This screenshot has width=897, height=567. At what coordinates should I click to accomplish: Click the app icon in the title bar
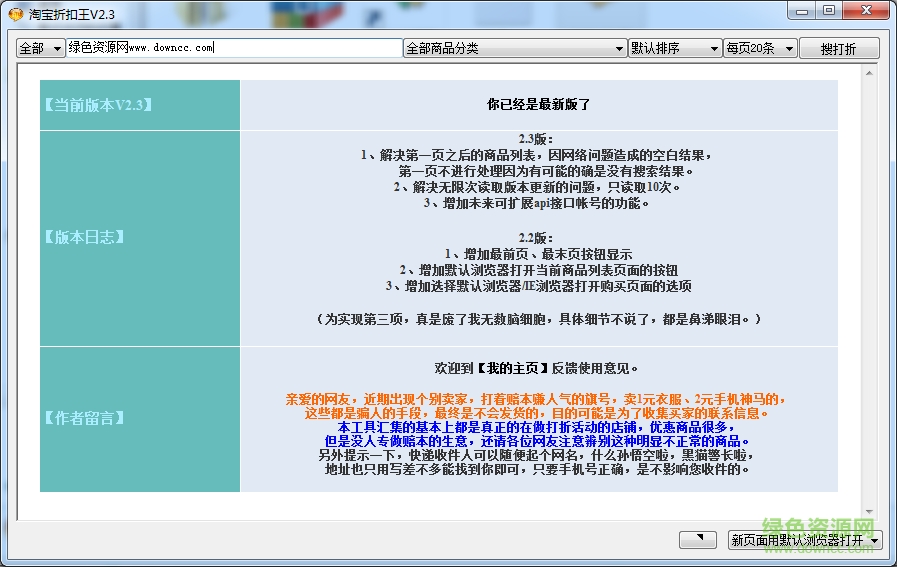15,14
